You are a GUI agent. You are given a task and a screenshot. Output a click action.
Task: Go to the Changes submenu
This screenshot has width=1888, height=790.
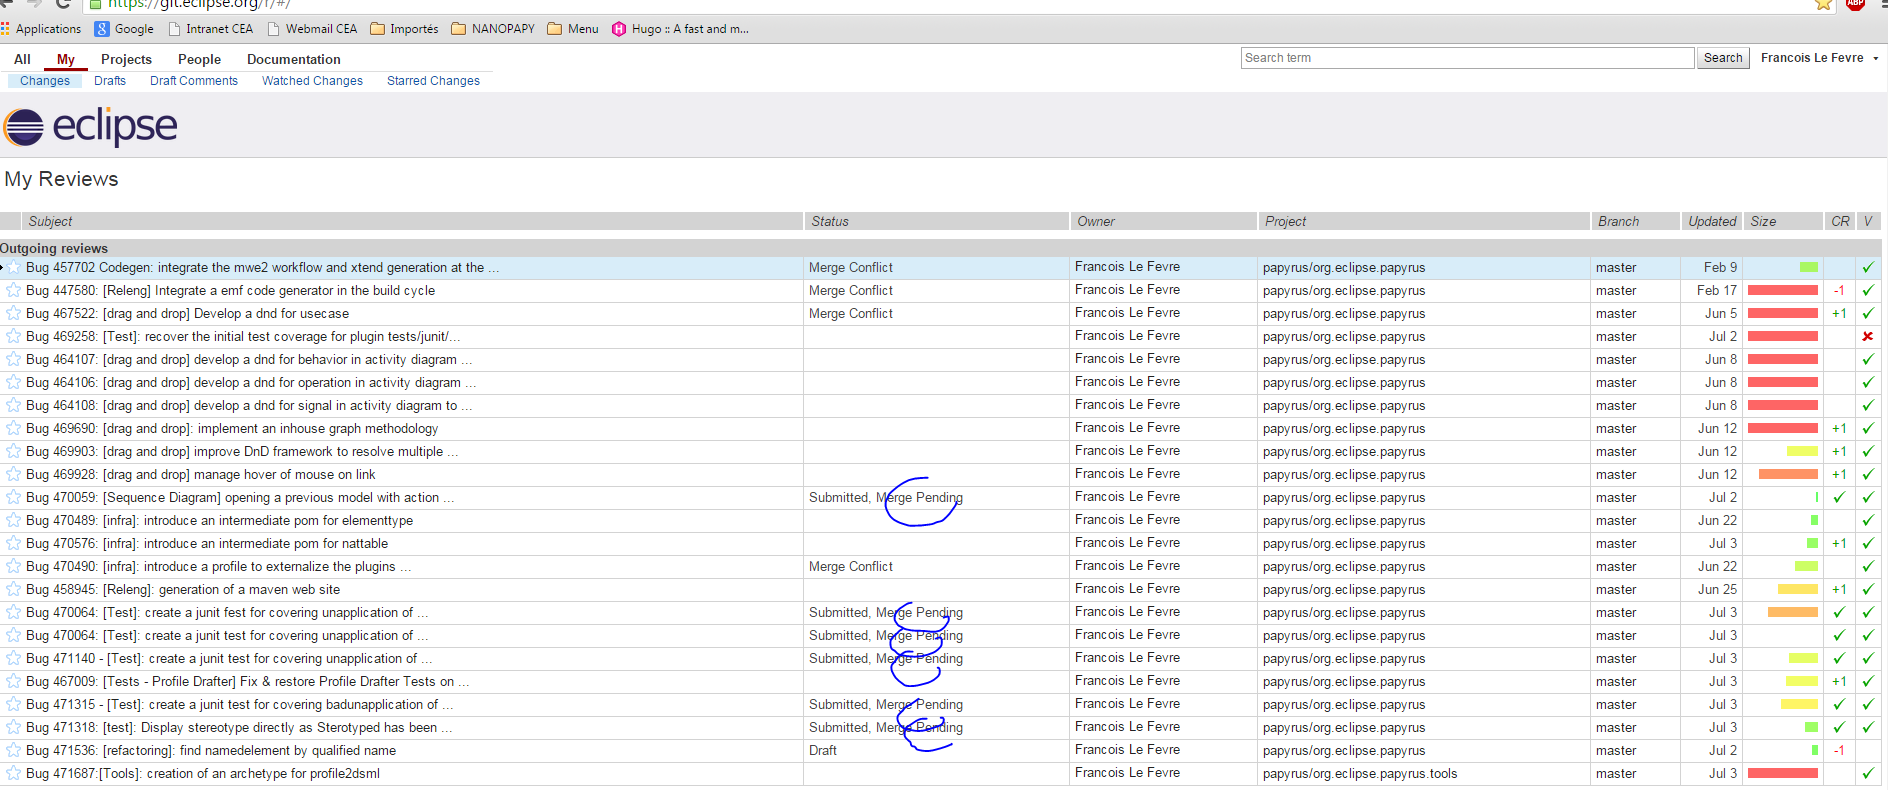pos(45,81)
